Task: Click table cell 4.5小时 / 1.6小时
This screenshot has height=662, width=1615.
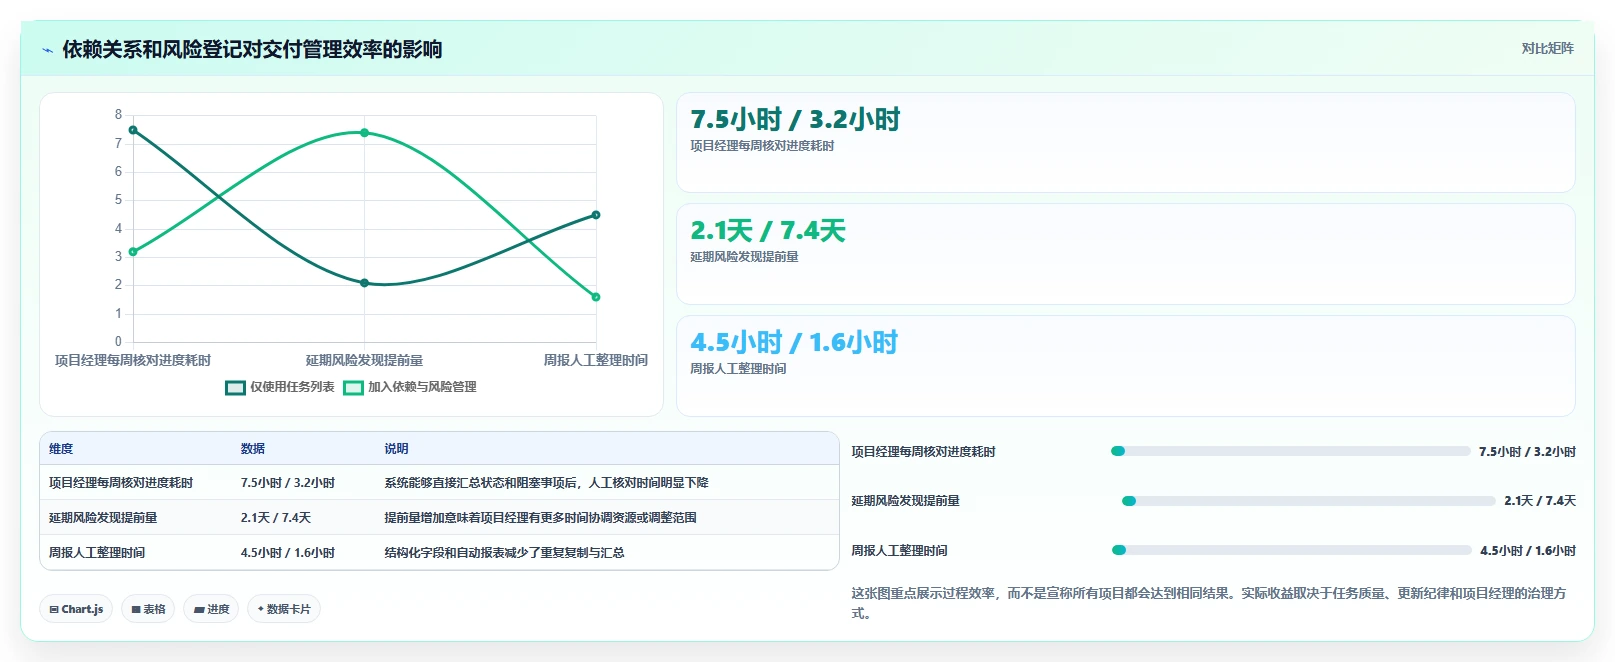Action: pos(288,553)
